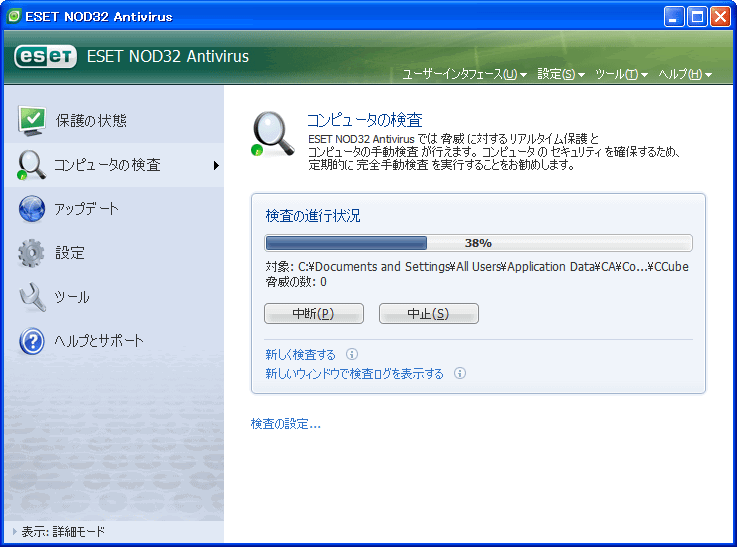Click the 検査の進行状況 heading
The width and height of the screenshot is (737, 547).
tap(313, 216)
